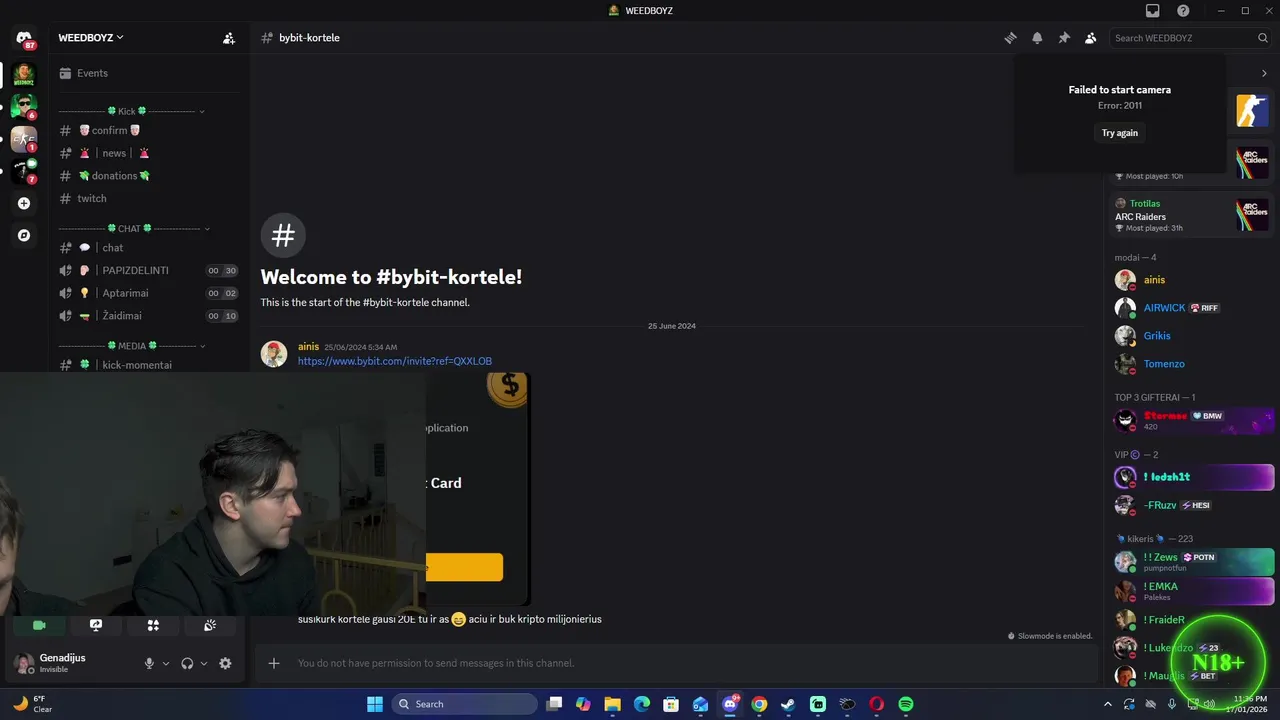Open Soundboard icon
This screenshot has width=1280, height=720.
point(210,625)
